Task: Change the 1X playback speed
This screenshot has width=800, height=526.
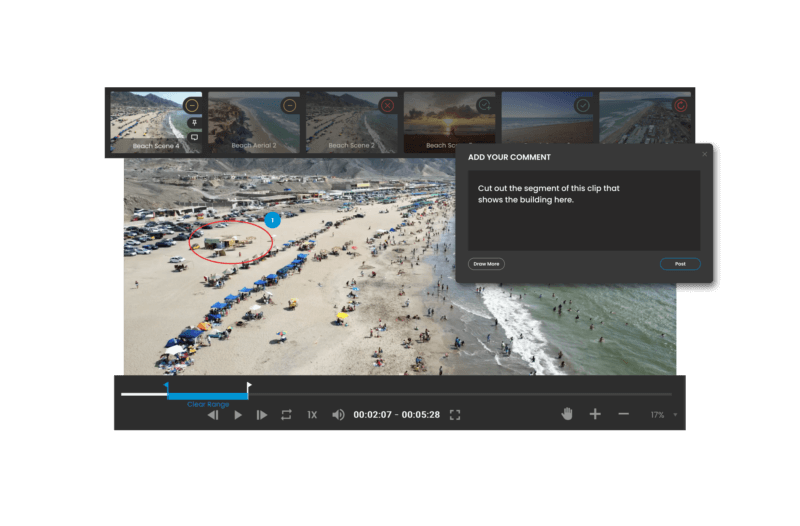Action: coord(312,415)
